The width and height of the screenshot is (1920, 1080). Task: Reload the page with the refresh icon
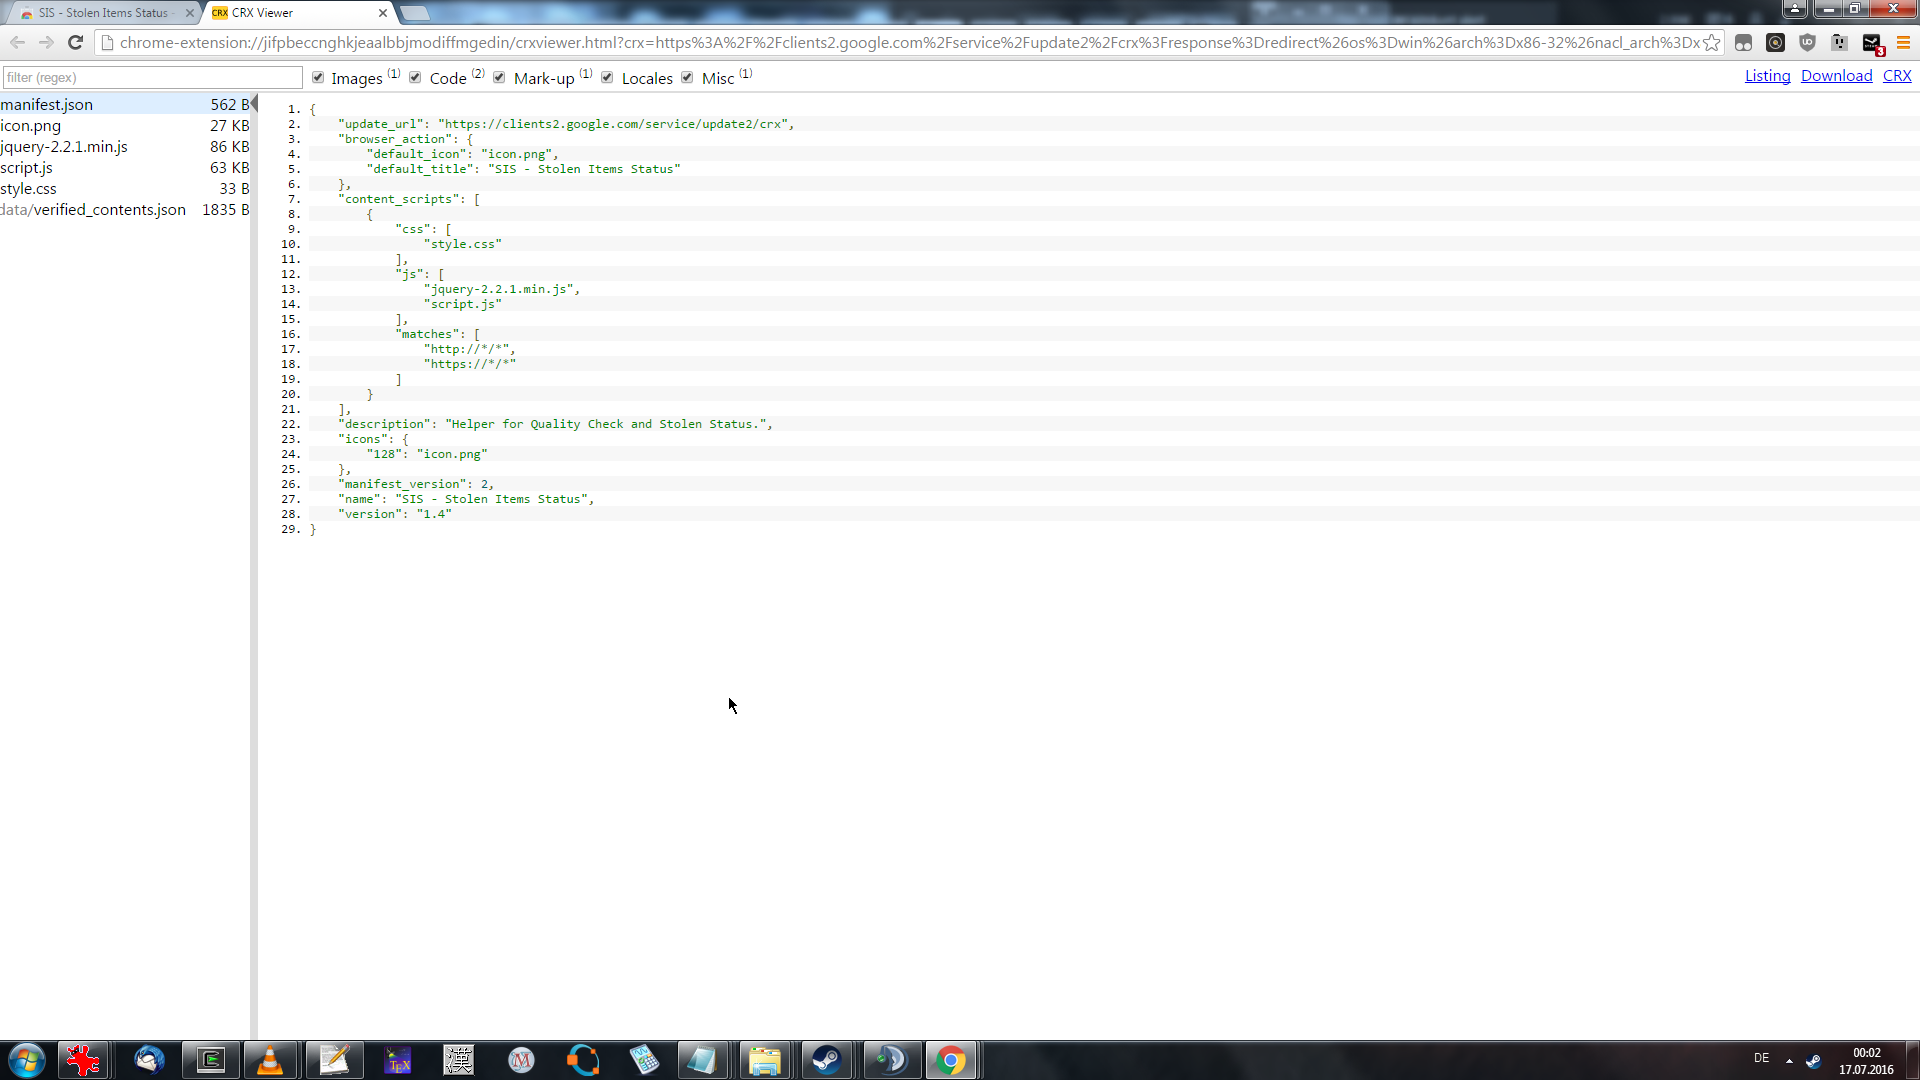click(x=75, y=42)
